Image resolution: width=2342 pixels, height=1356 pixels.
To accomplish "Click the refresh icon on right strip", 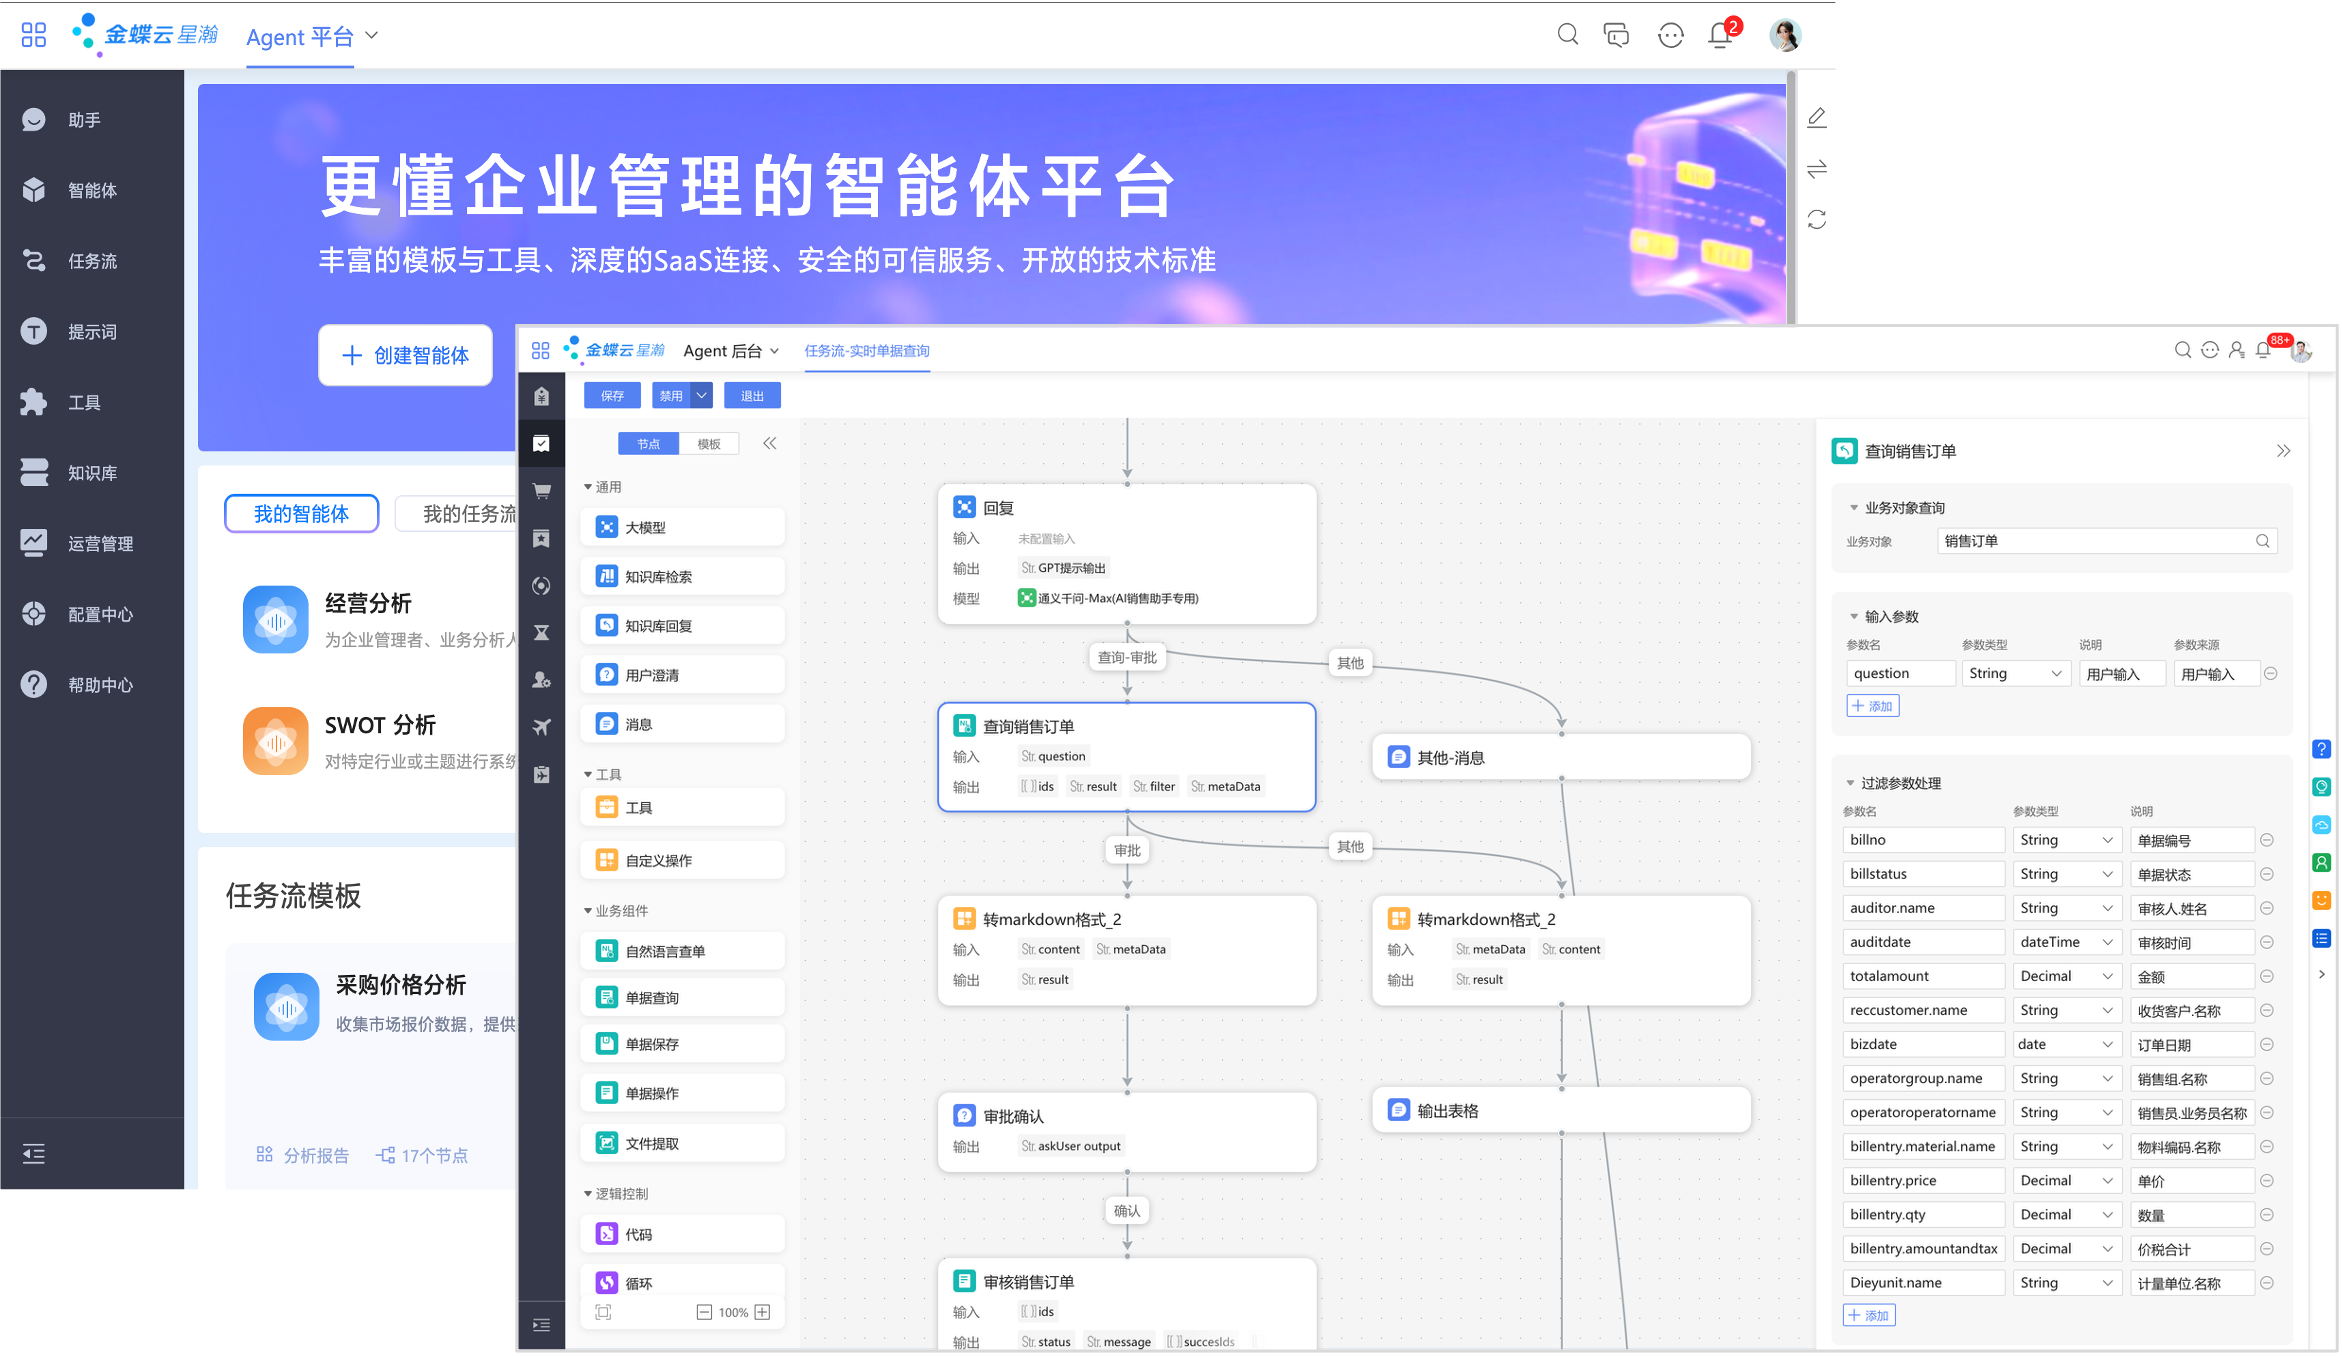I will [1817, 219].
